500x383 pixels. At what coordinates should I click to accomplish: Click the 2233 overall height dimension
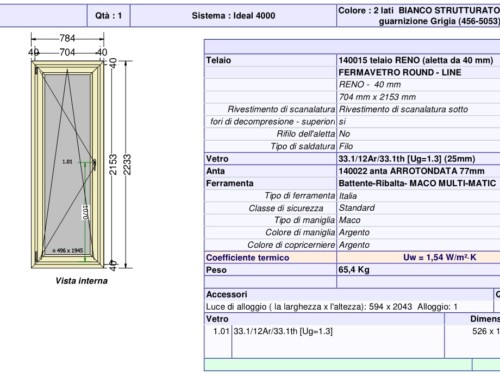point(127,164)
